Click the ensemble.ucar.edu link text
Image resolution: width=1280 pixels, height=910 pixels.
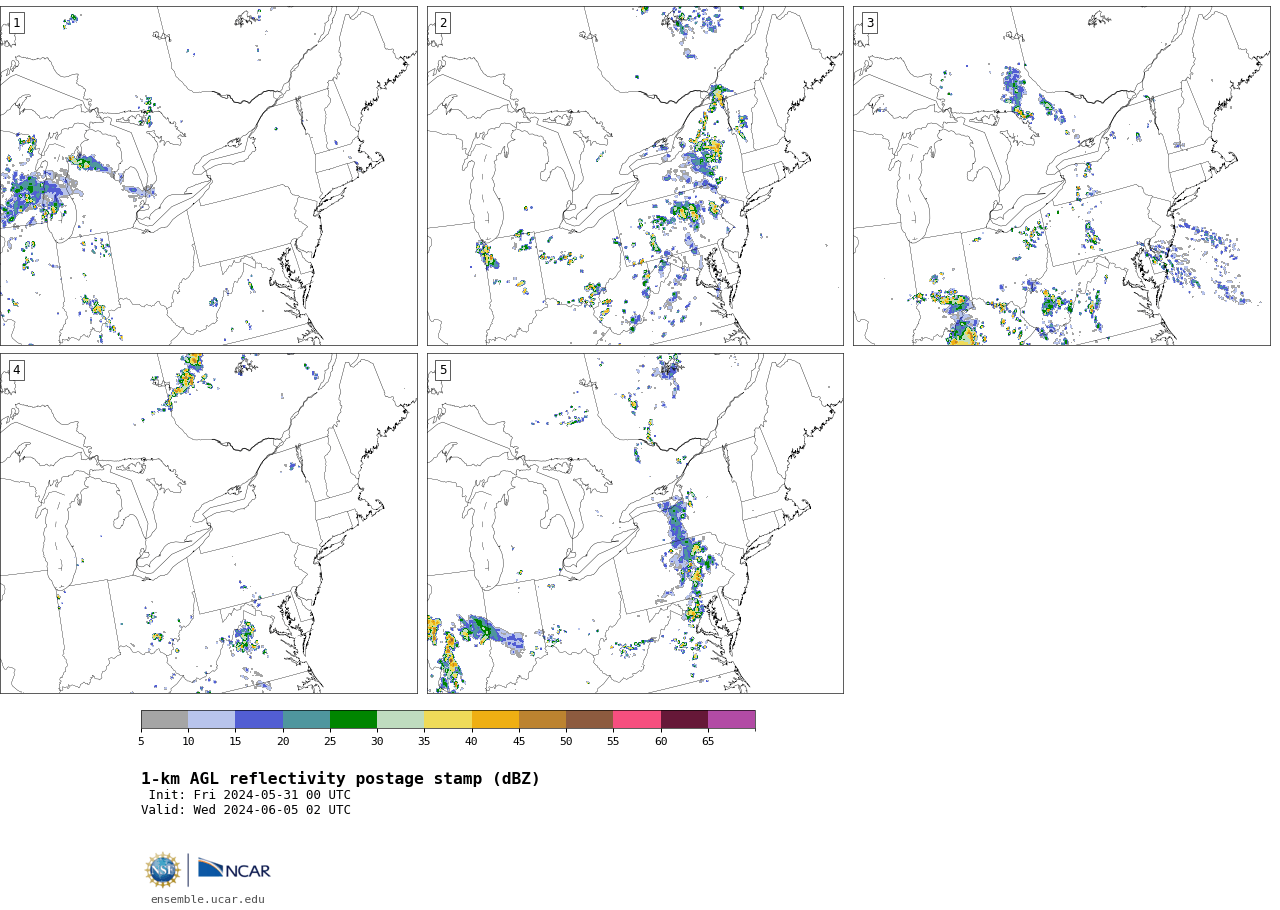pos(208,900)
